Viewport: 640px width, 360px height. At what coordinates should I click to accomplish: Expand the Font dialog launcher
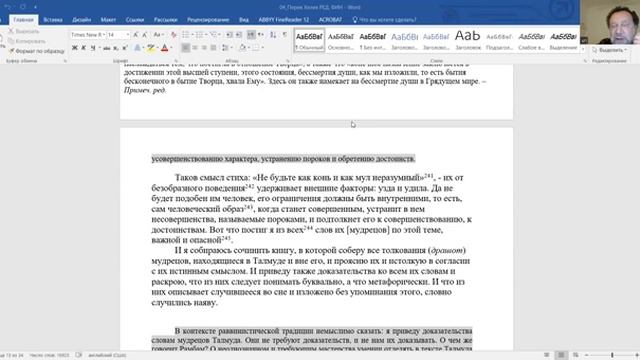[x=176, y=61]
